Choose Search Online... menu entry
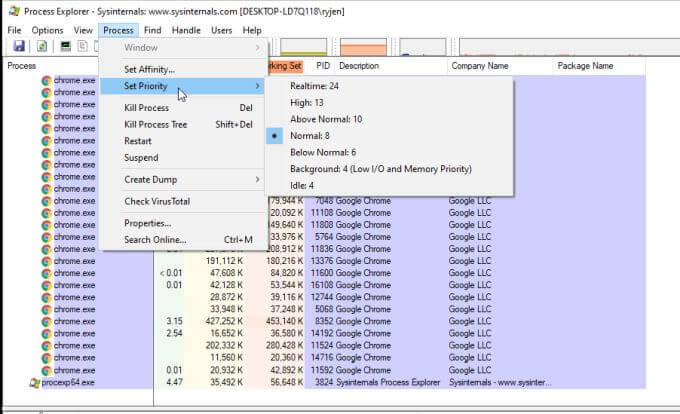 click(182, 240)
